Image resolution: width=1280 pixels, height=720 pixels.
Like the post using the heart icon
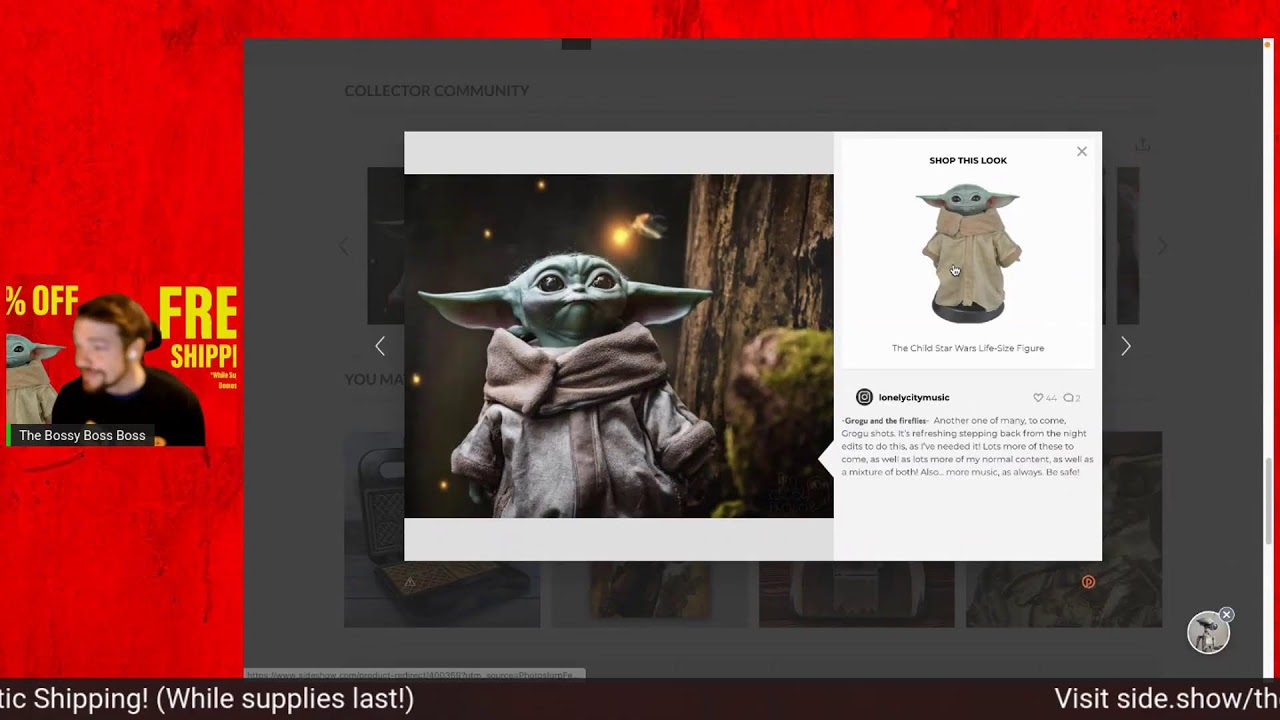(x=1038, y=398)
